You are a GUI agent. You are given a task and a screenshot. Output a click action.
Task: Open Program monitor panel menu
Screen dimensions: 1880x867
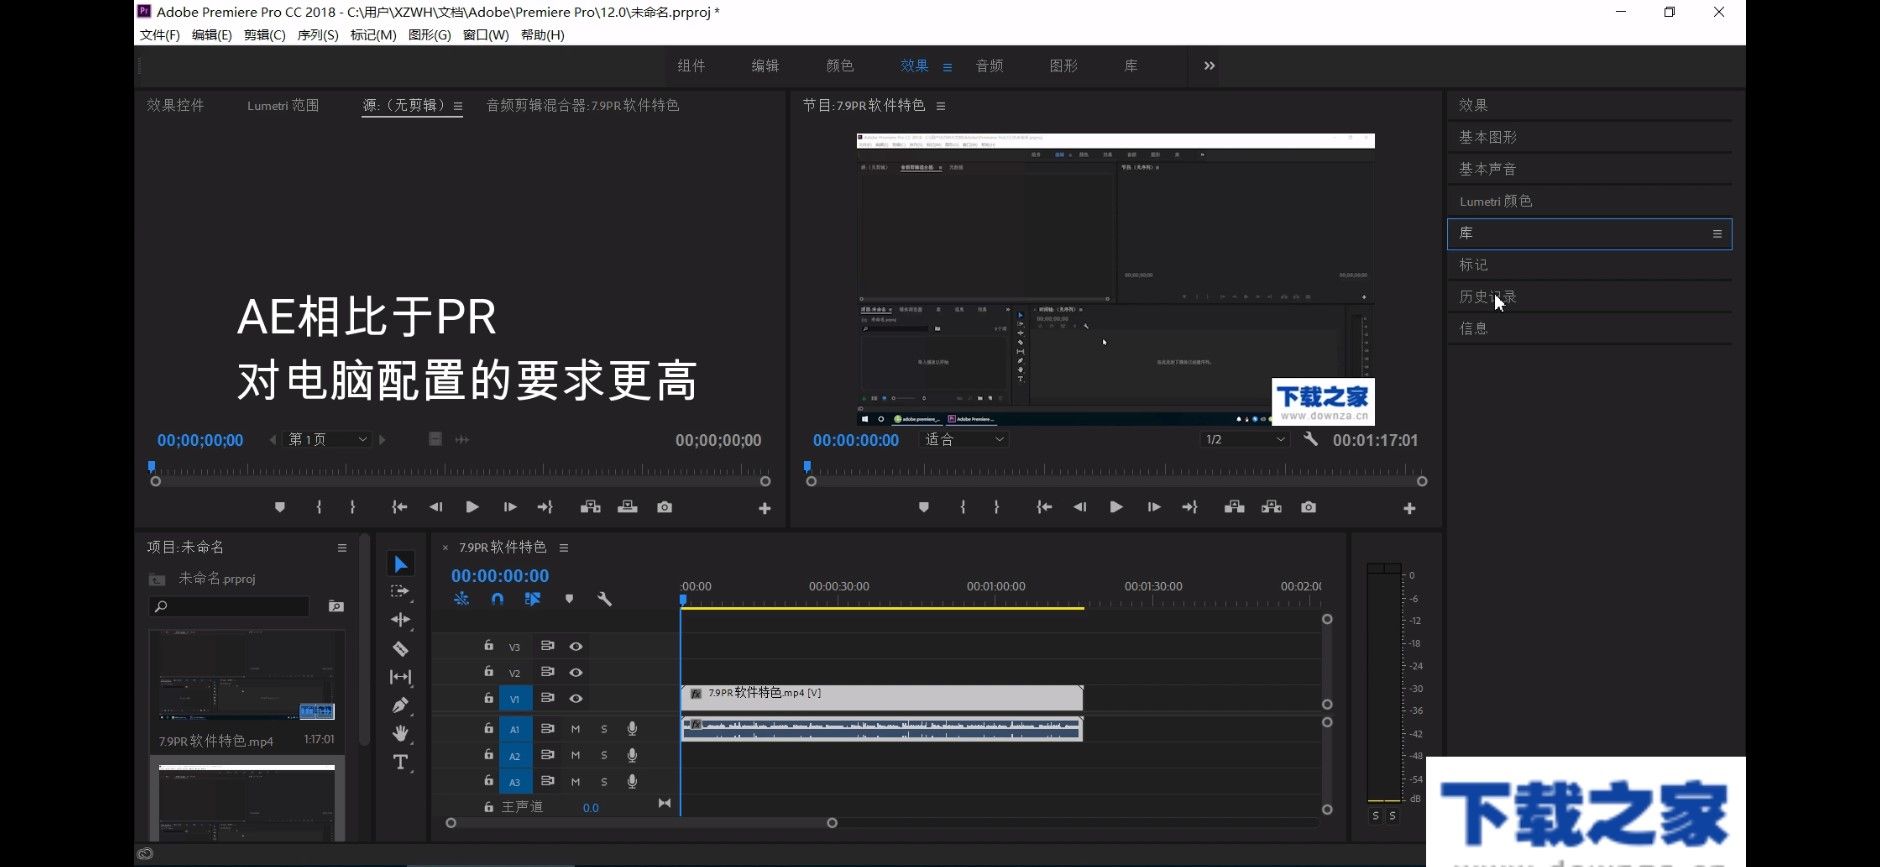pyautogui.click(x=940, y=106)
